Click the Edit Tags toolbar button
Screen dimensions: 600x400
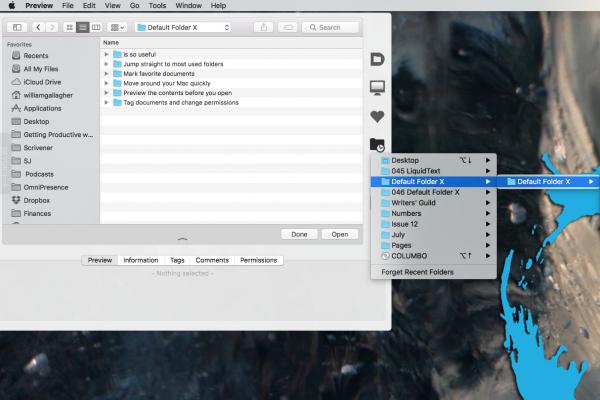point(288,27)
